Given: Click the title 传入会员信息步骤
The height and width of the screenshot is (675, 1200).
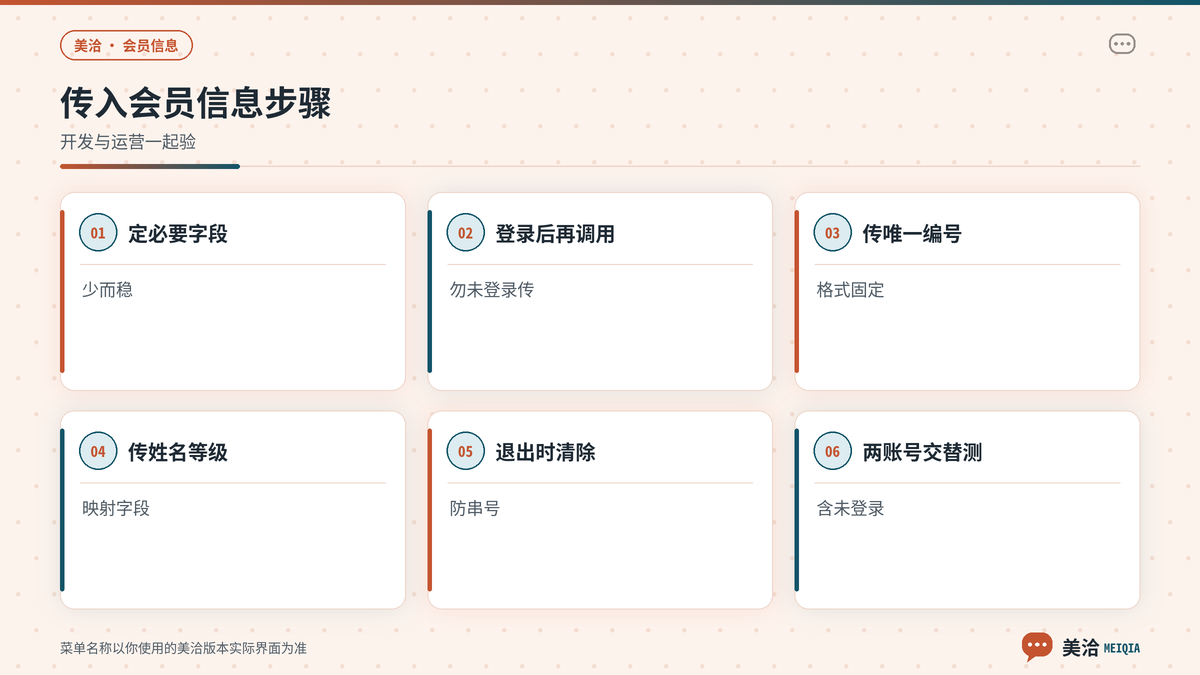Looking at the screenshot, I should point(195,104).
